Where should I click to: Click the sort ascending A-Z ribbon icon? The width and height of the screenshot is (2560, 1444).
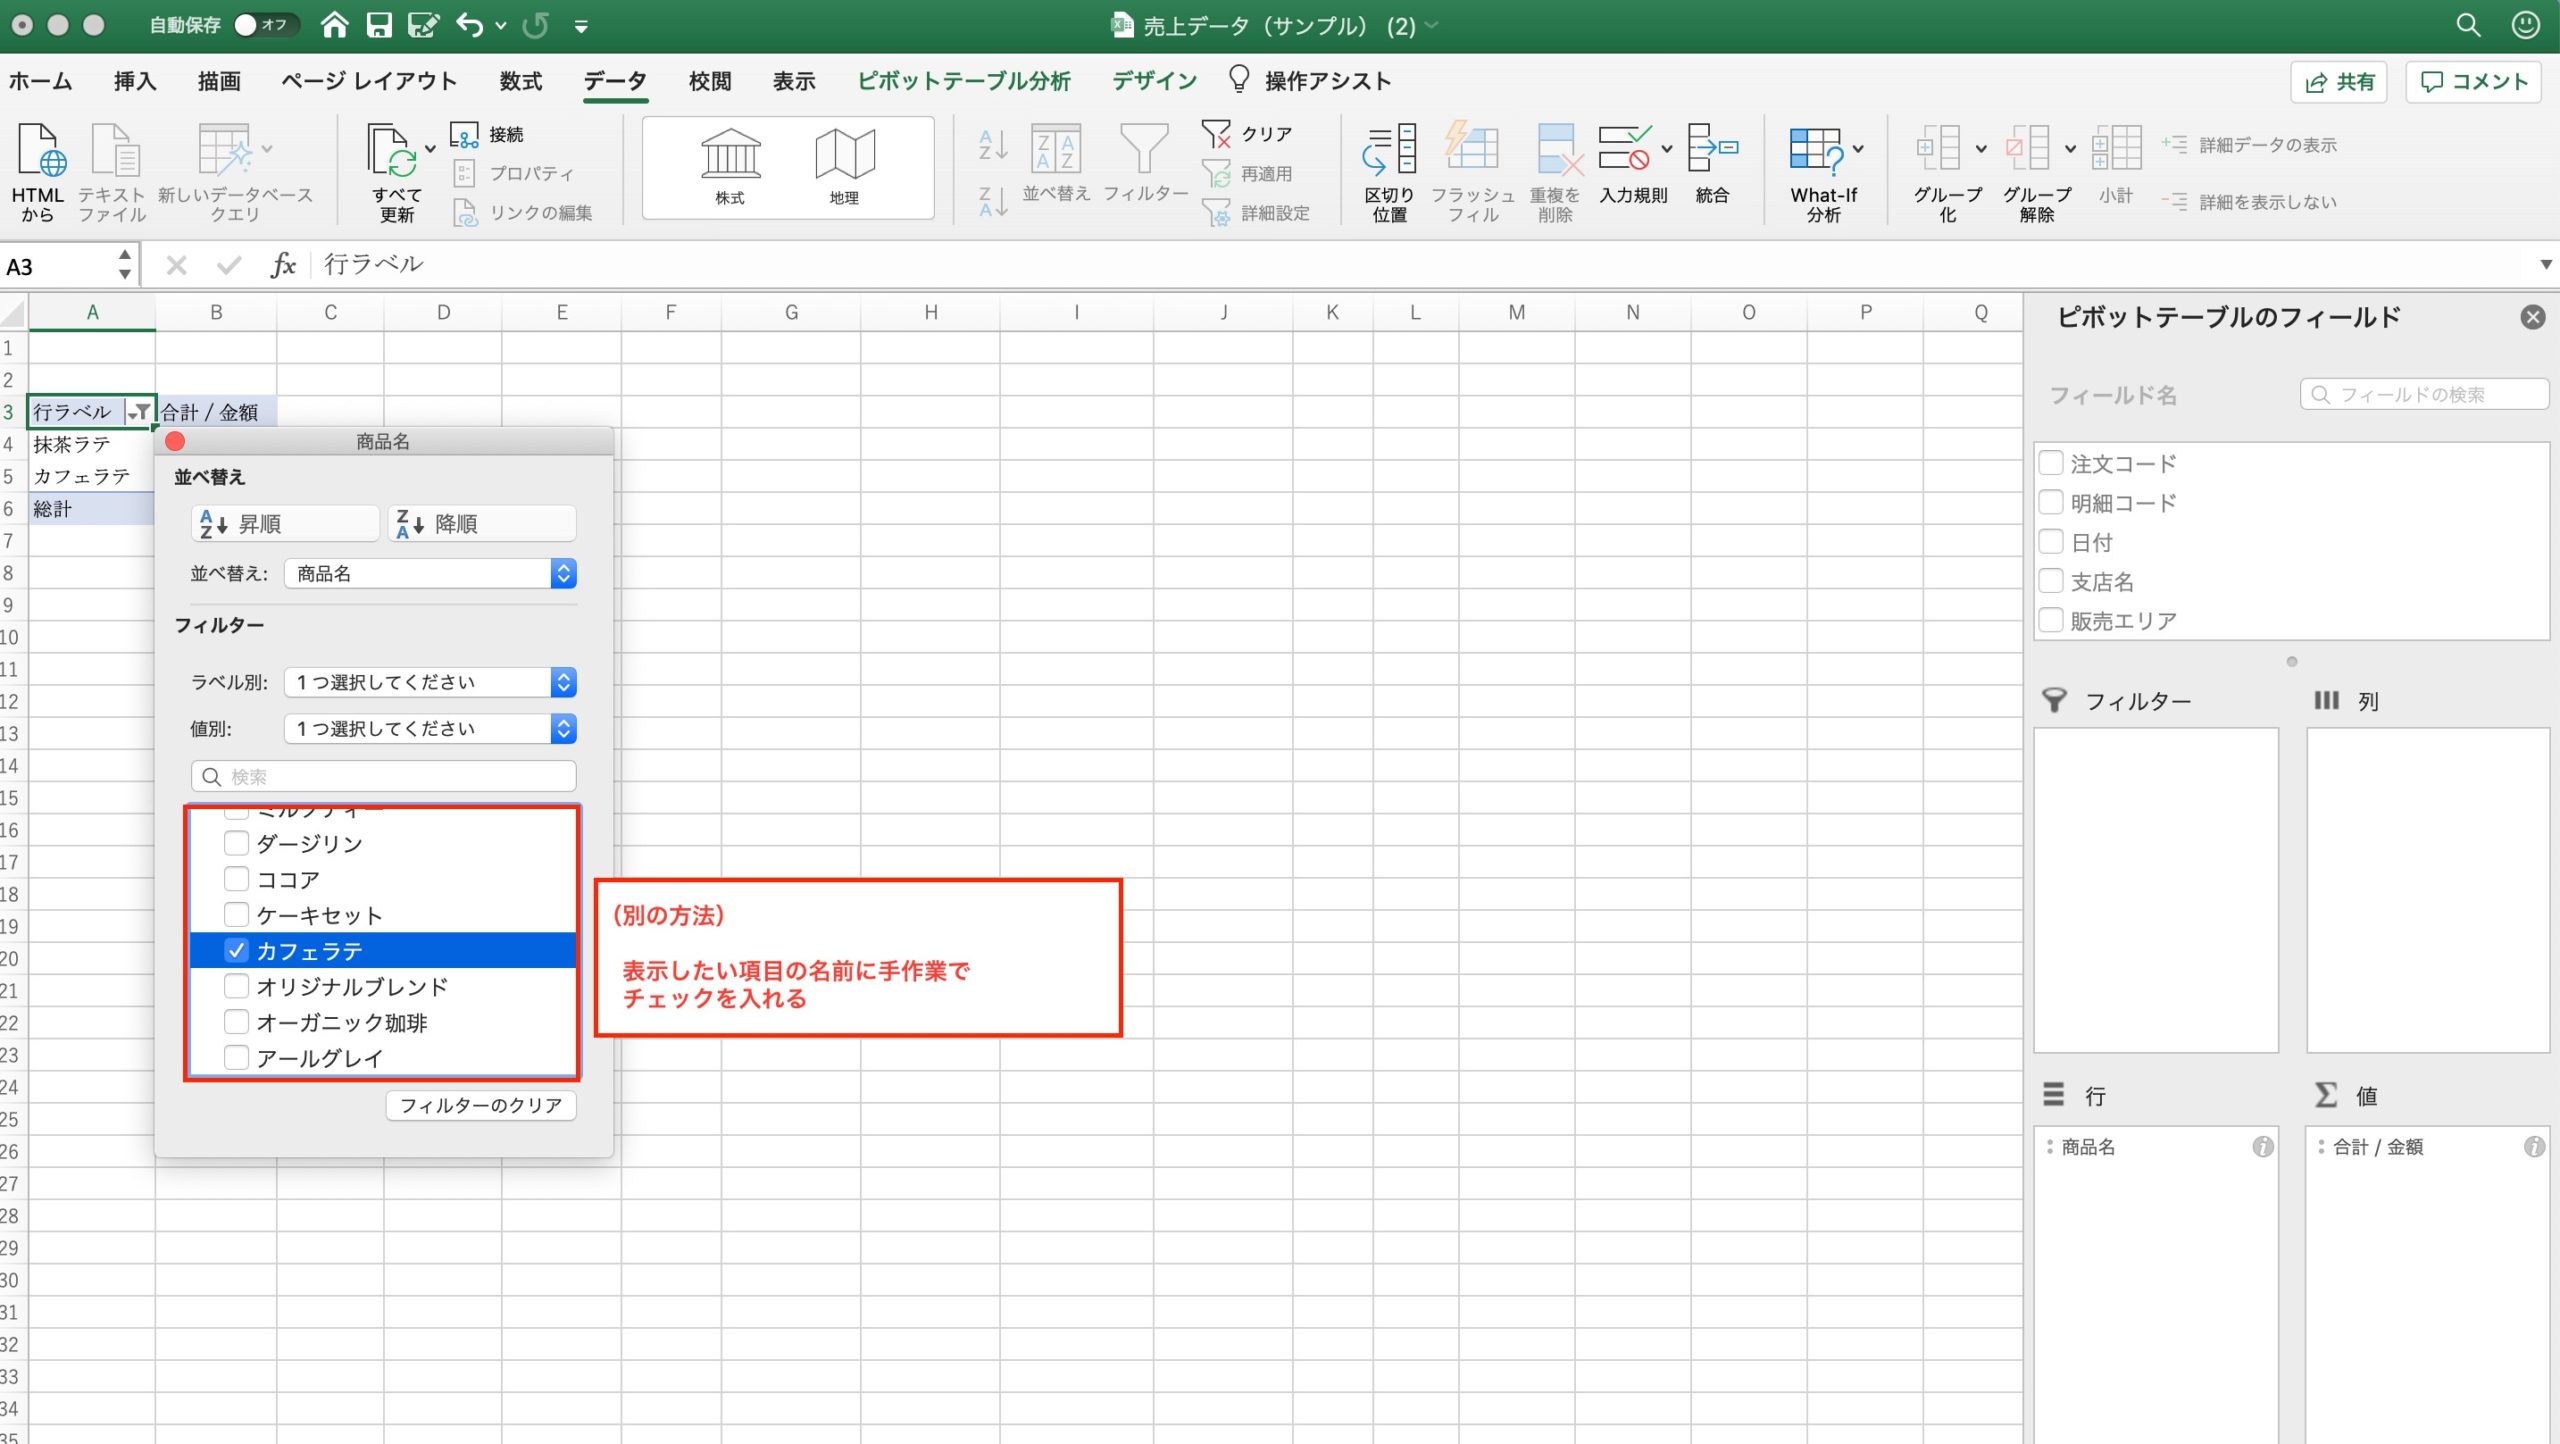[x=992, y=146]
